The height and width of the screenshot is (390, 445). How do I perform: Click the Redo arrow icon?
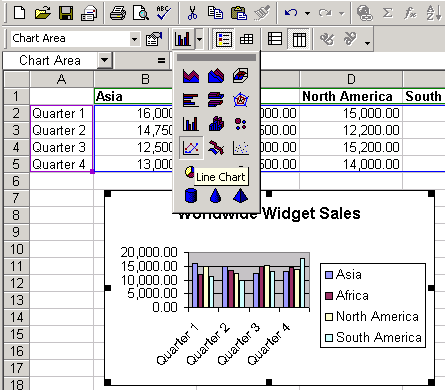[x=325, y=13]
